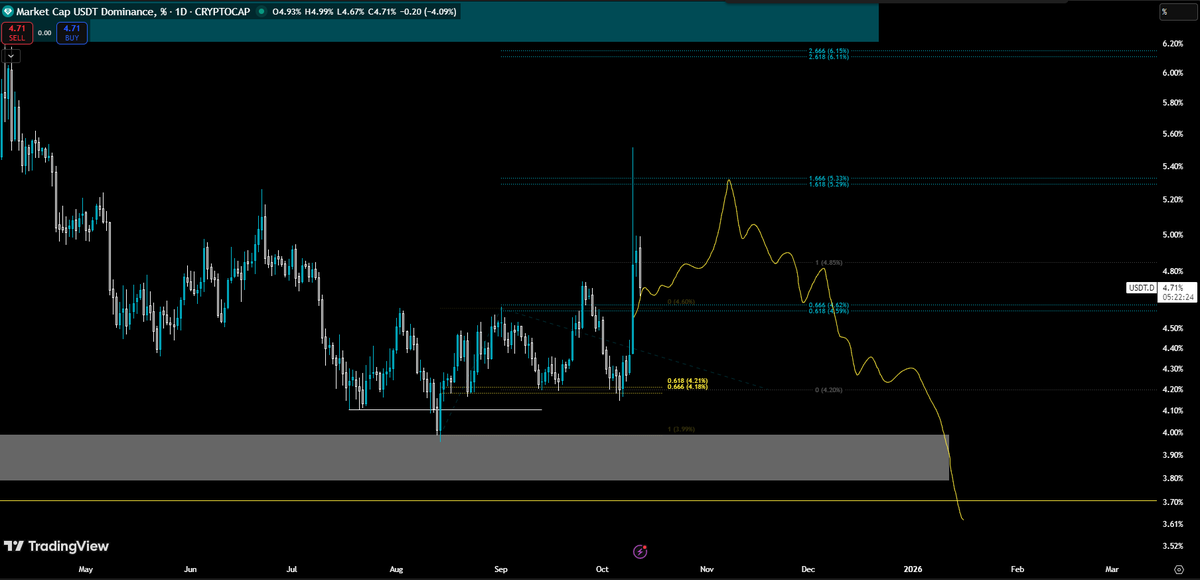This screenshot has height=580, width=1200.
Task: Click the purple lightning event marker on the time axis
Action: coord(640,551)
